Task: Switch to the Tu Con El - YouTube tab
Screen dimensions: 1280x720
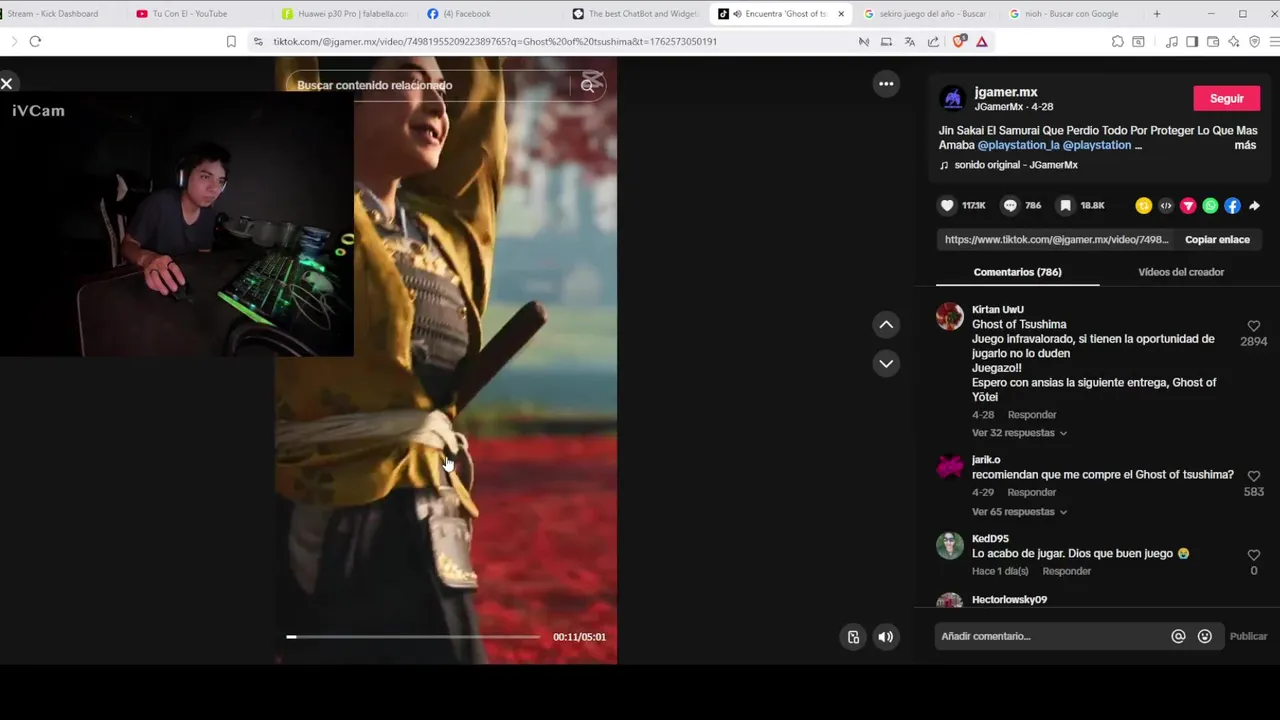Action: click(190, 14)
